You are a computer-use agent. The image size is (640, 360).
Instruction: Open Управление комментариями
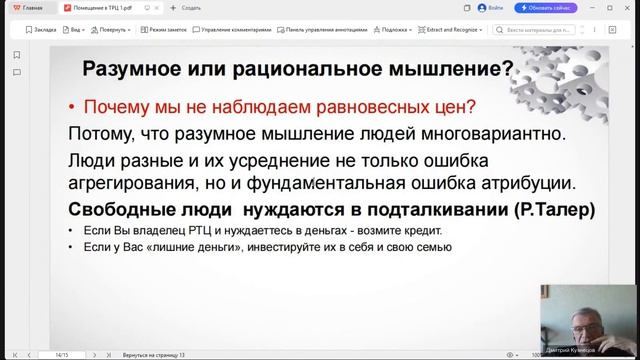click(232, 30)
